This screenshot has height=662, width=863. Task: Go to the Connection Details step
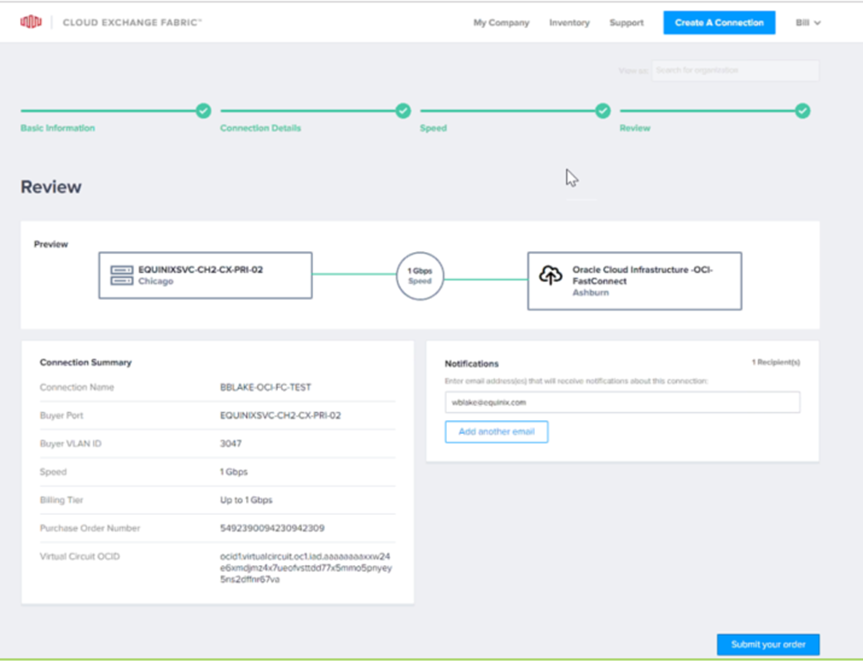pos(260,128)
